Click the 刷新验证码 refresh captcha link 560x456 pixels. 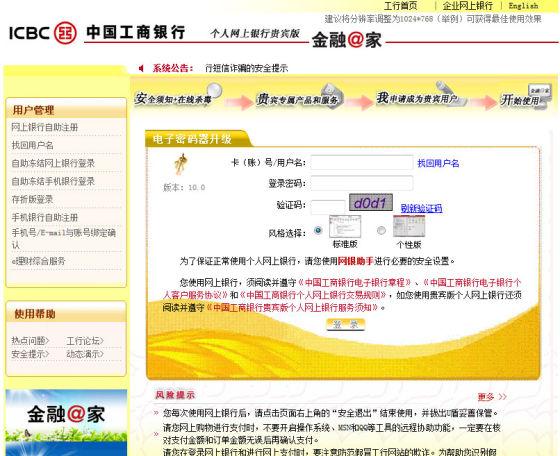pyautogui.click(x=421, y=208)
